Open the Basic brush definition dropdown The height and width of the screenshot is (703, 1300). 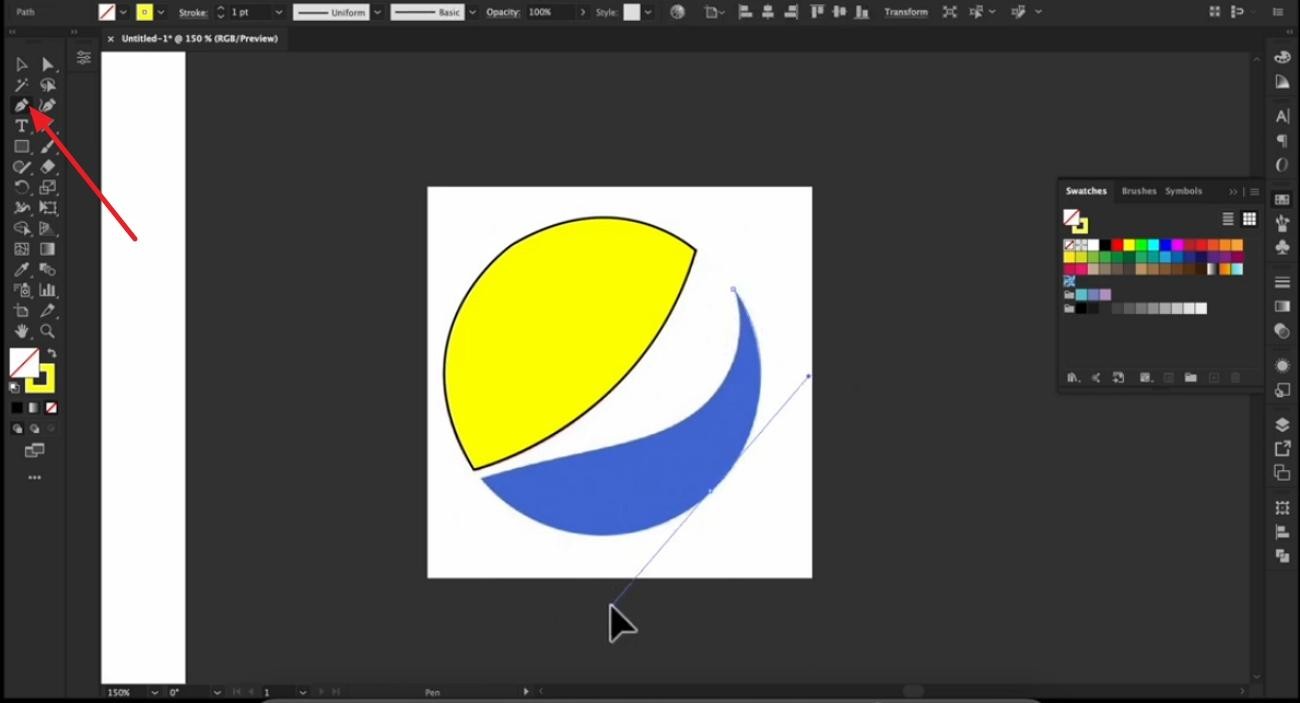471,12
